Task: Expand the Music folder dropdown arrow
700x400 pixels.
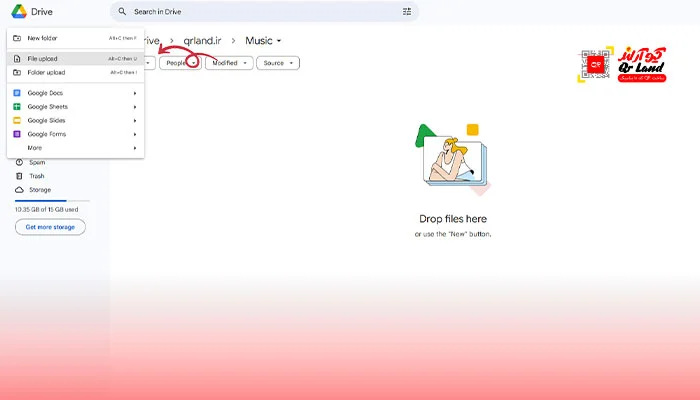Action: [279, 41]
